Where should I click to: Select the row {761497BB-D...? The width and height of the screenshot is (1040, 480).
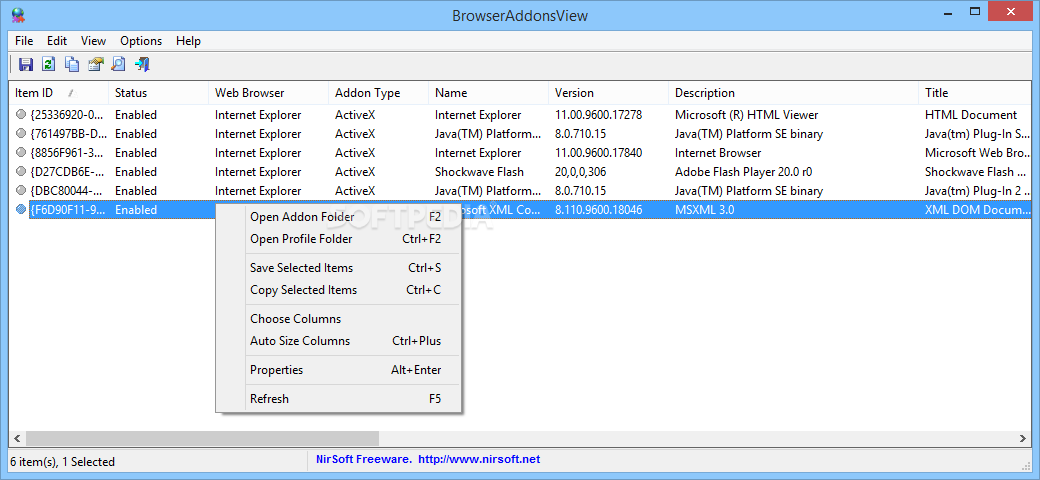point(520,134)
